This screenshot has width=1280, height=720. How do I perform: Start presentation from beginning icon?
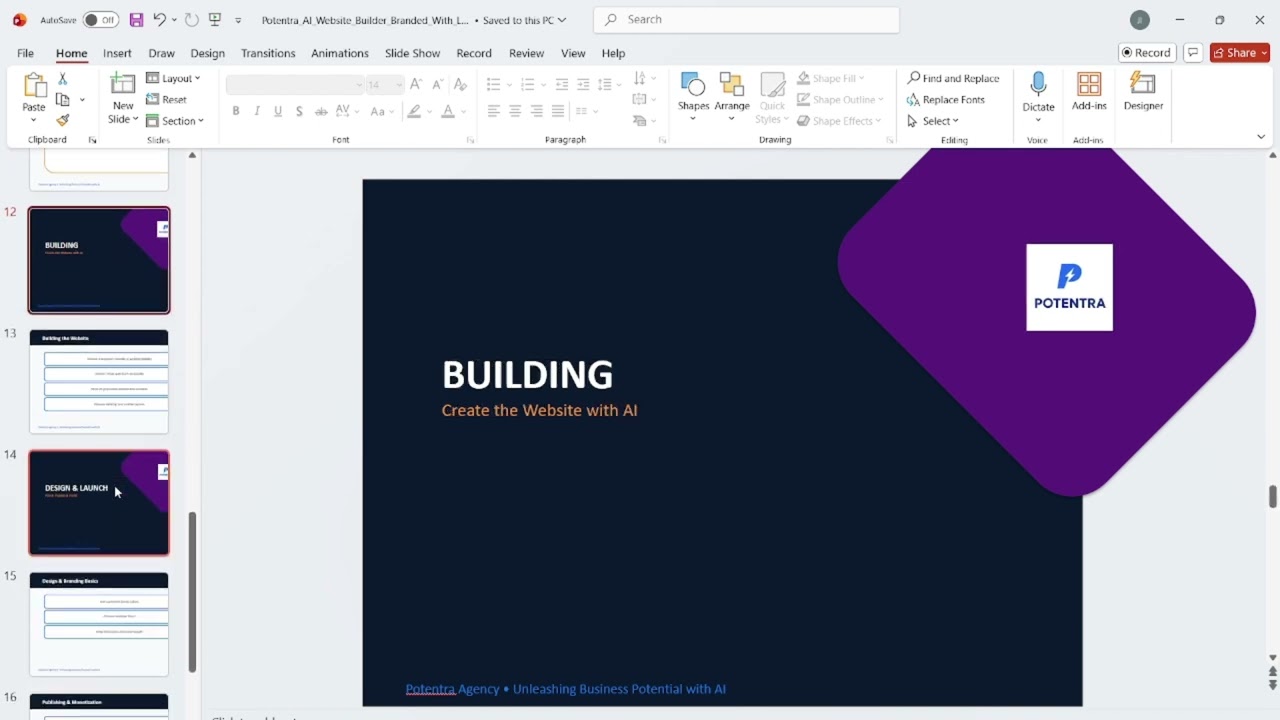pos(215,20)
